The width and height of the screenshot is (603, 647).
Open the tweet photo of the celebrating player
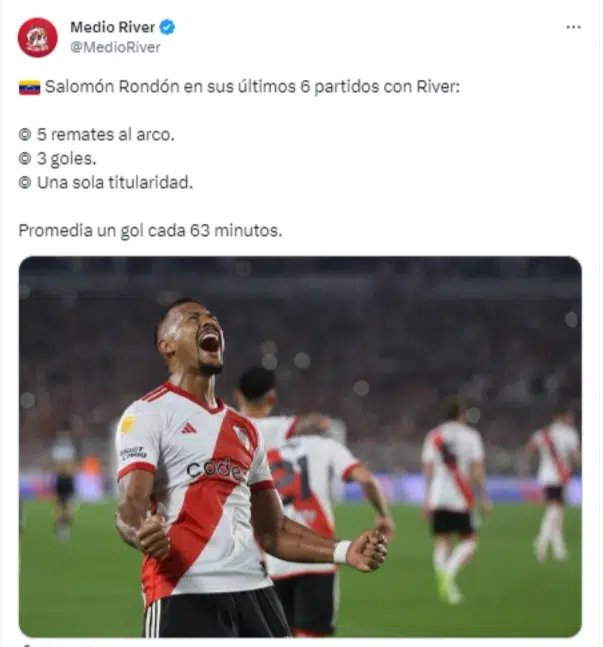300,447
